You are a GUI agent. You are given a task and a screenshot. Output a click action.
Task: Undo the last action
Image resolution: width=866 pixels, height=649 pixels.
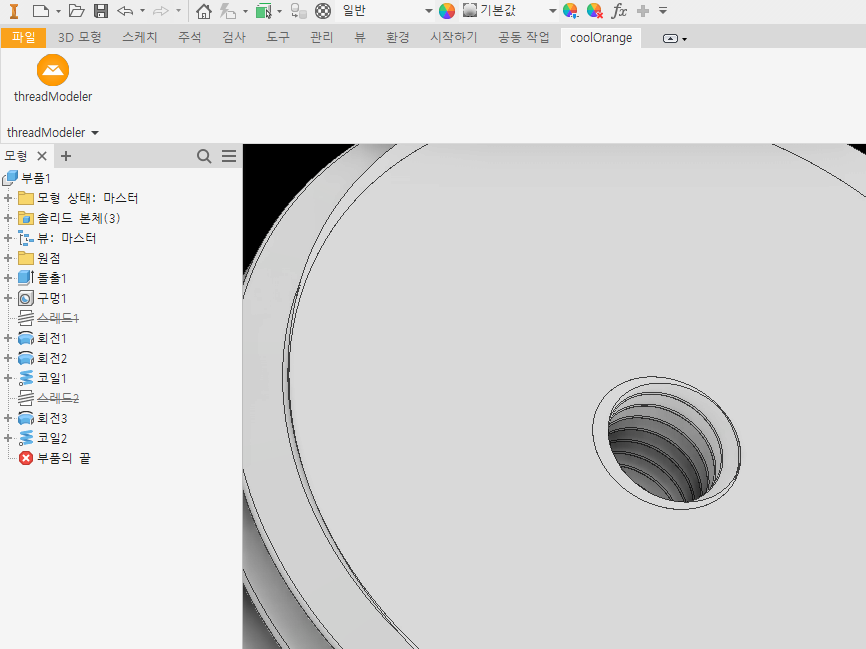125,10
